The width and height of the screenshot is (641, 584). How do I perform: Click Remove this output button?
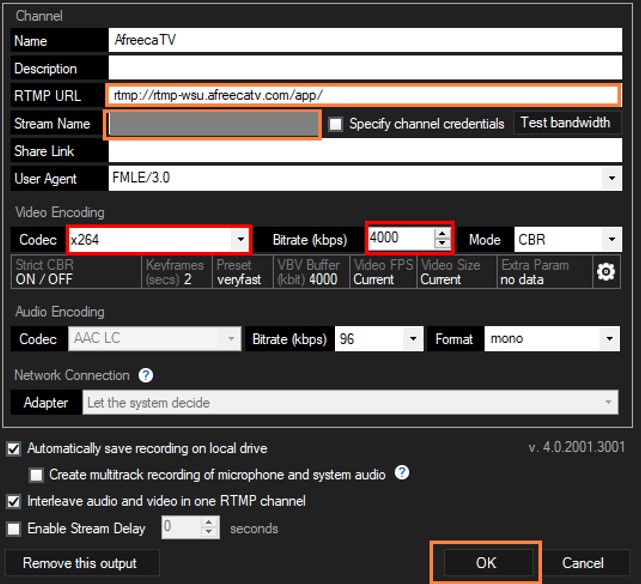coord(82,563)
